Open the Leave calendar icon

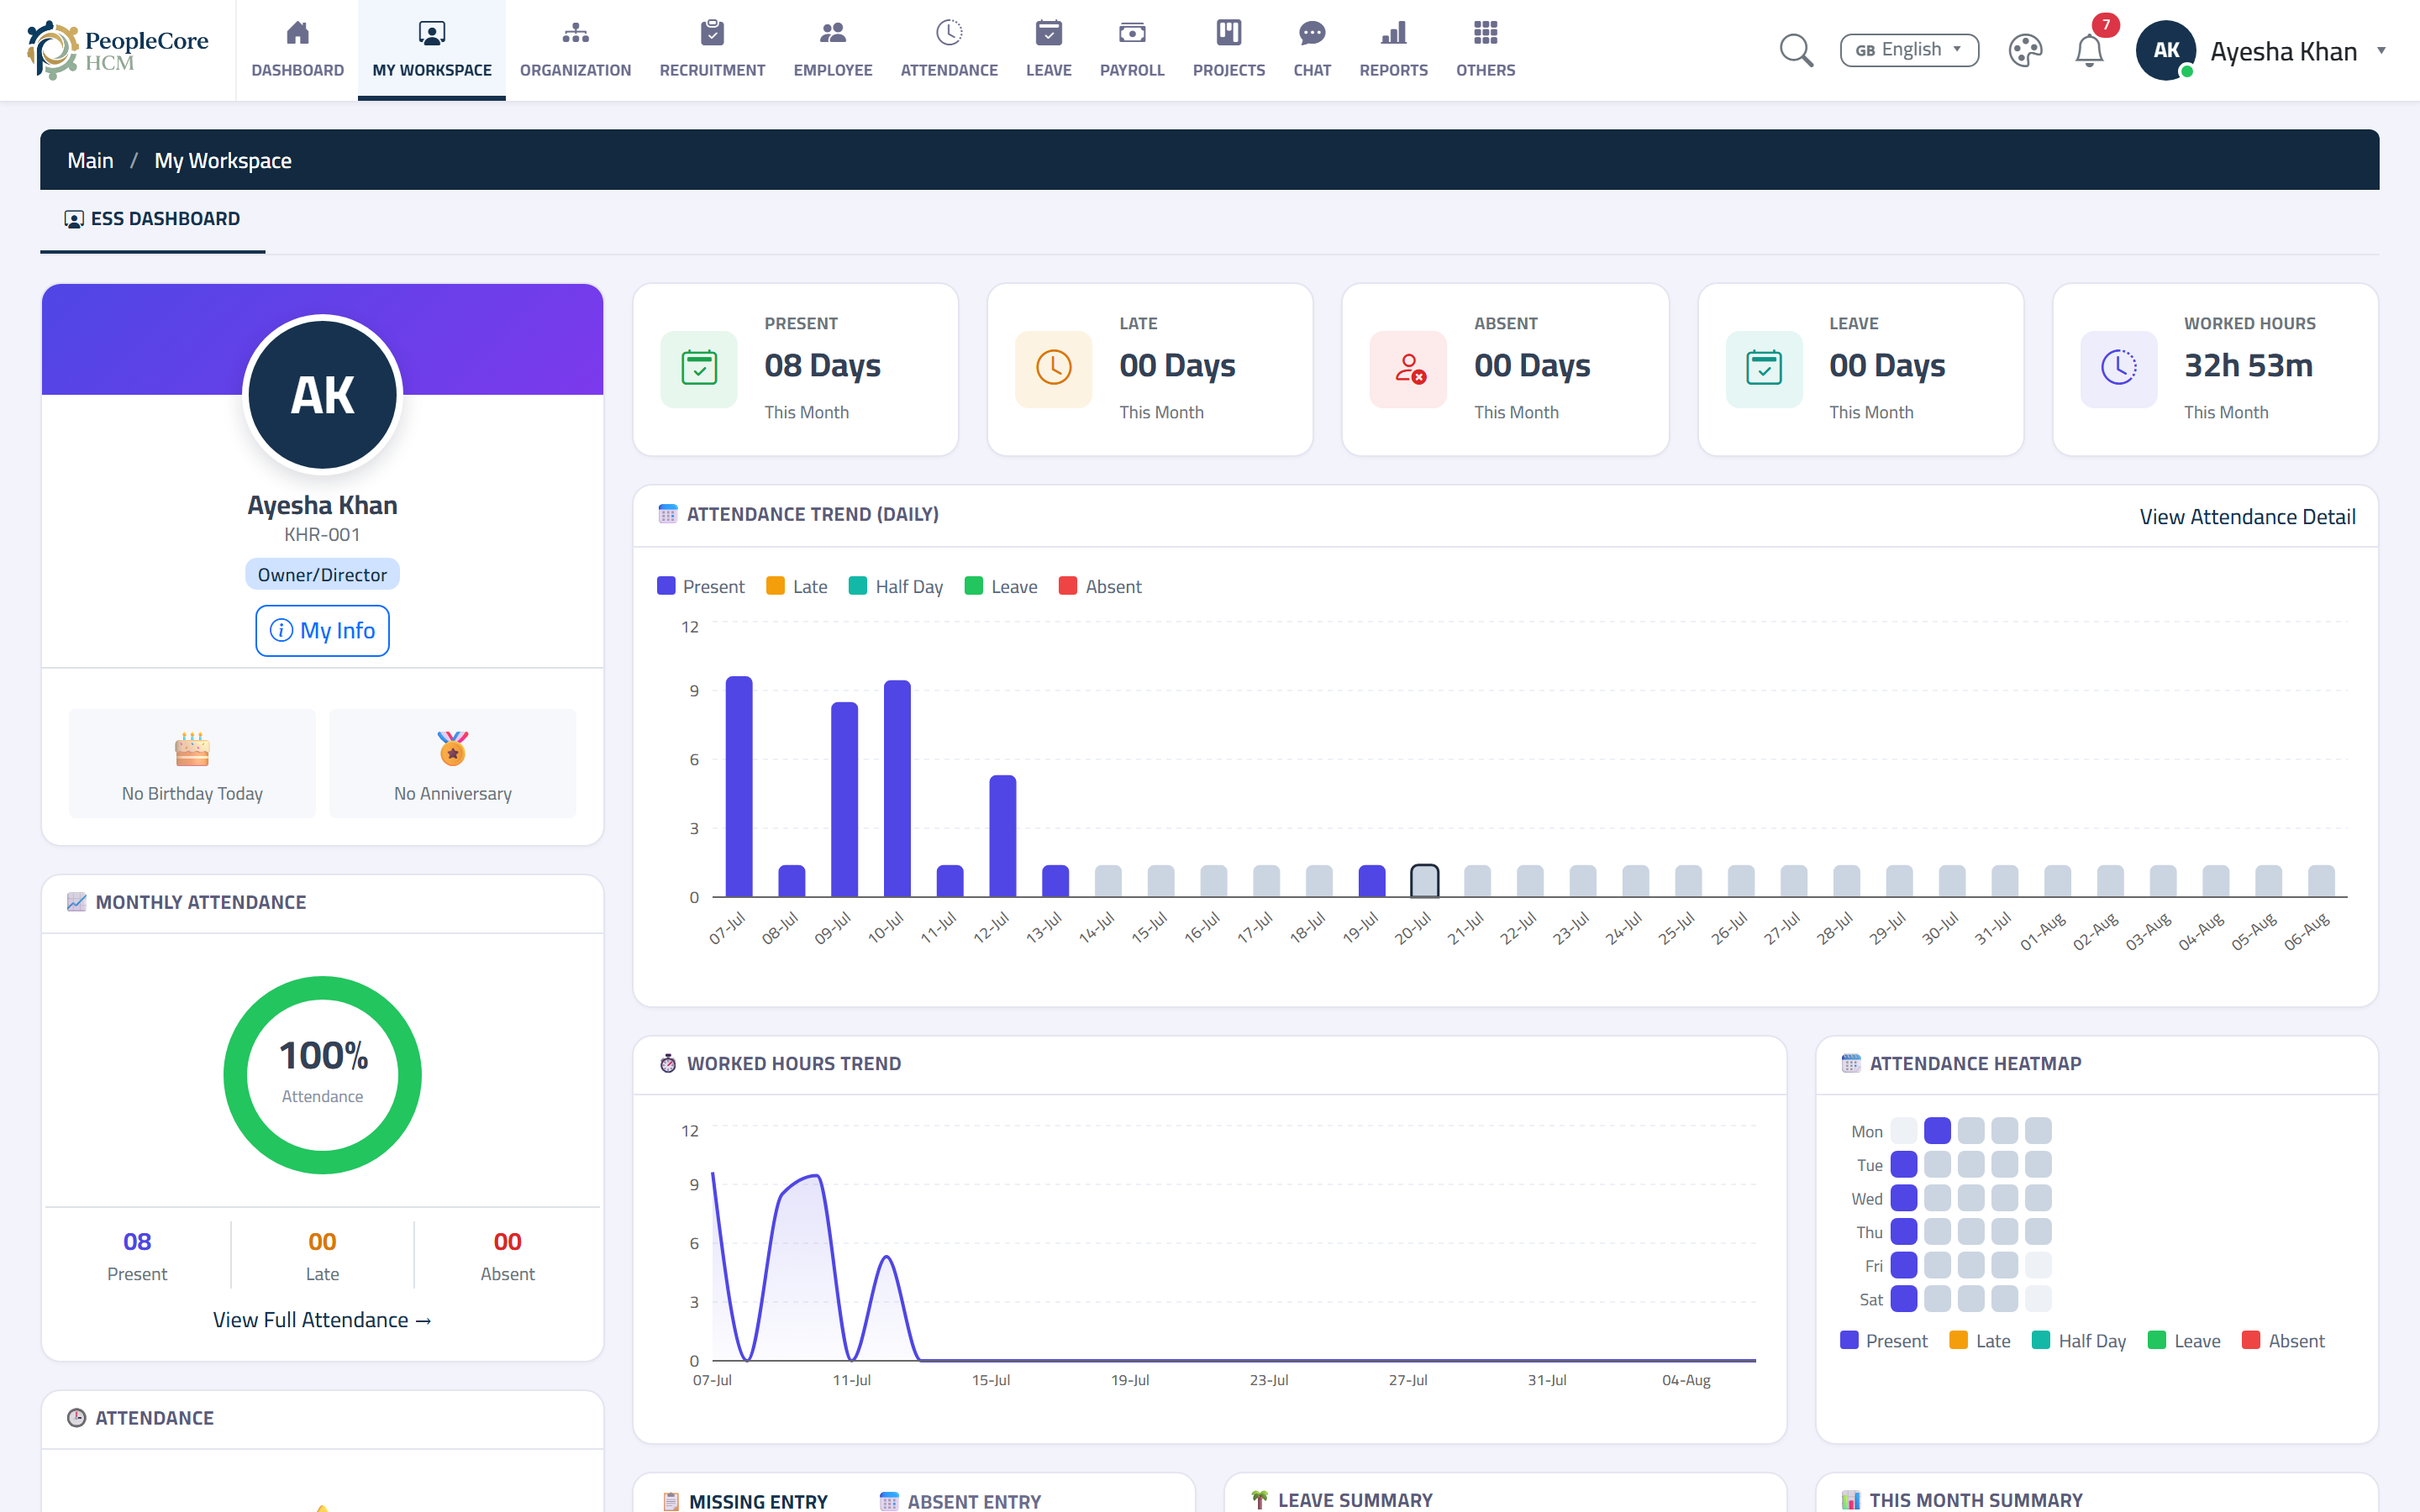click(1048, 33)
